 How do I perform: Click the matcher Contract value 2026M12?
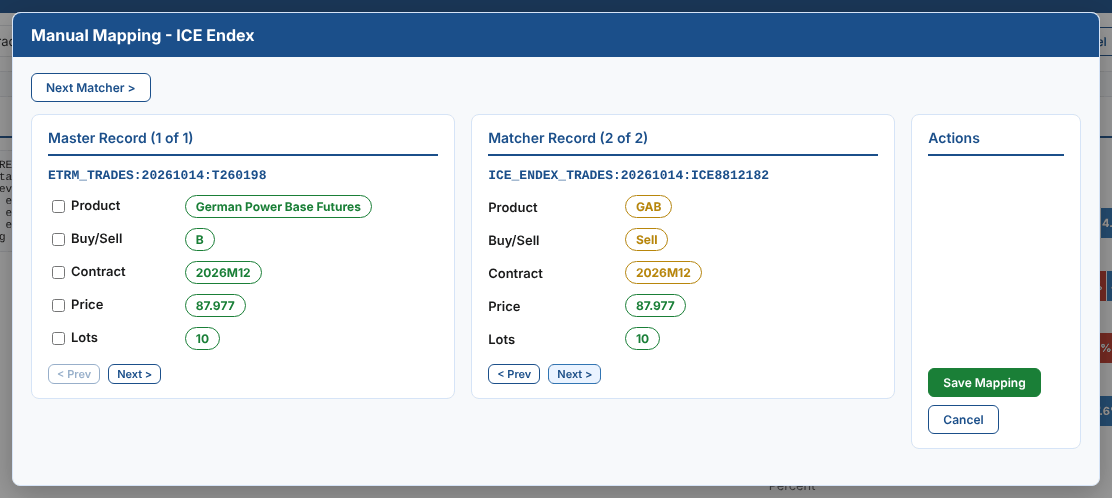663,273
